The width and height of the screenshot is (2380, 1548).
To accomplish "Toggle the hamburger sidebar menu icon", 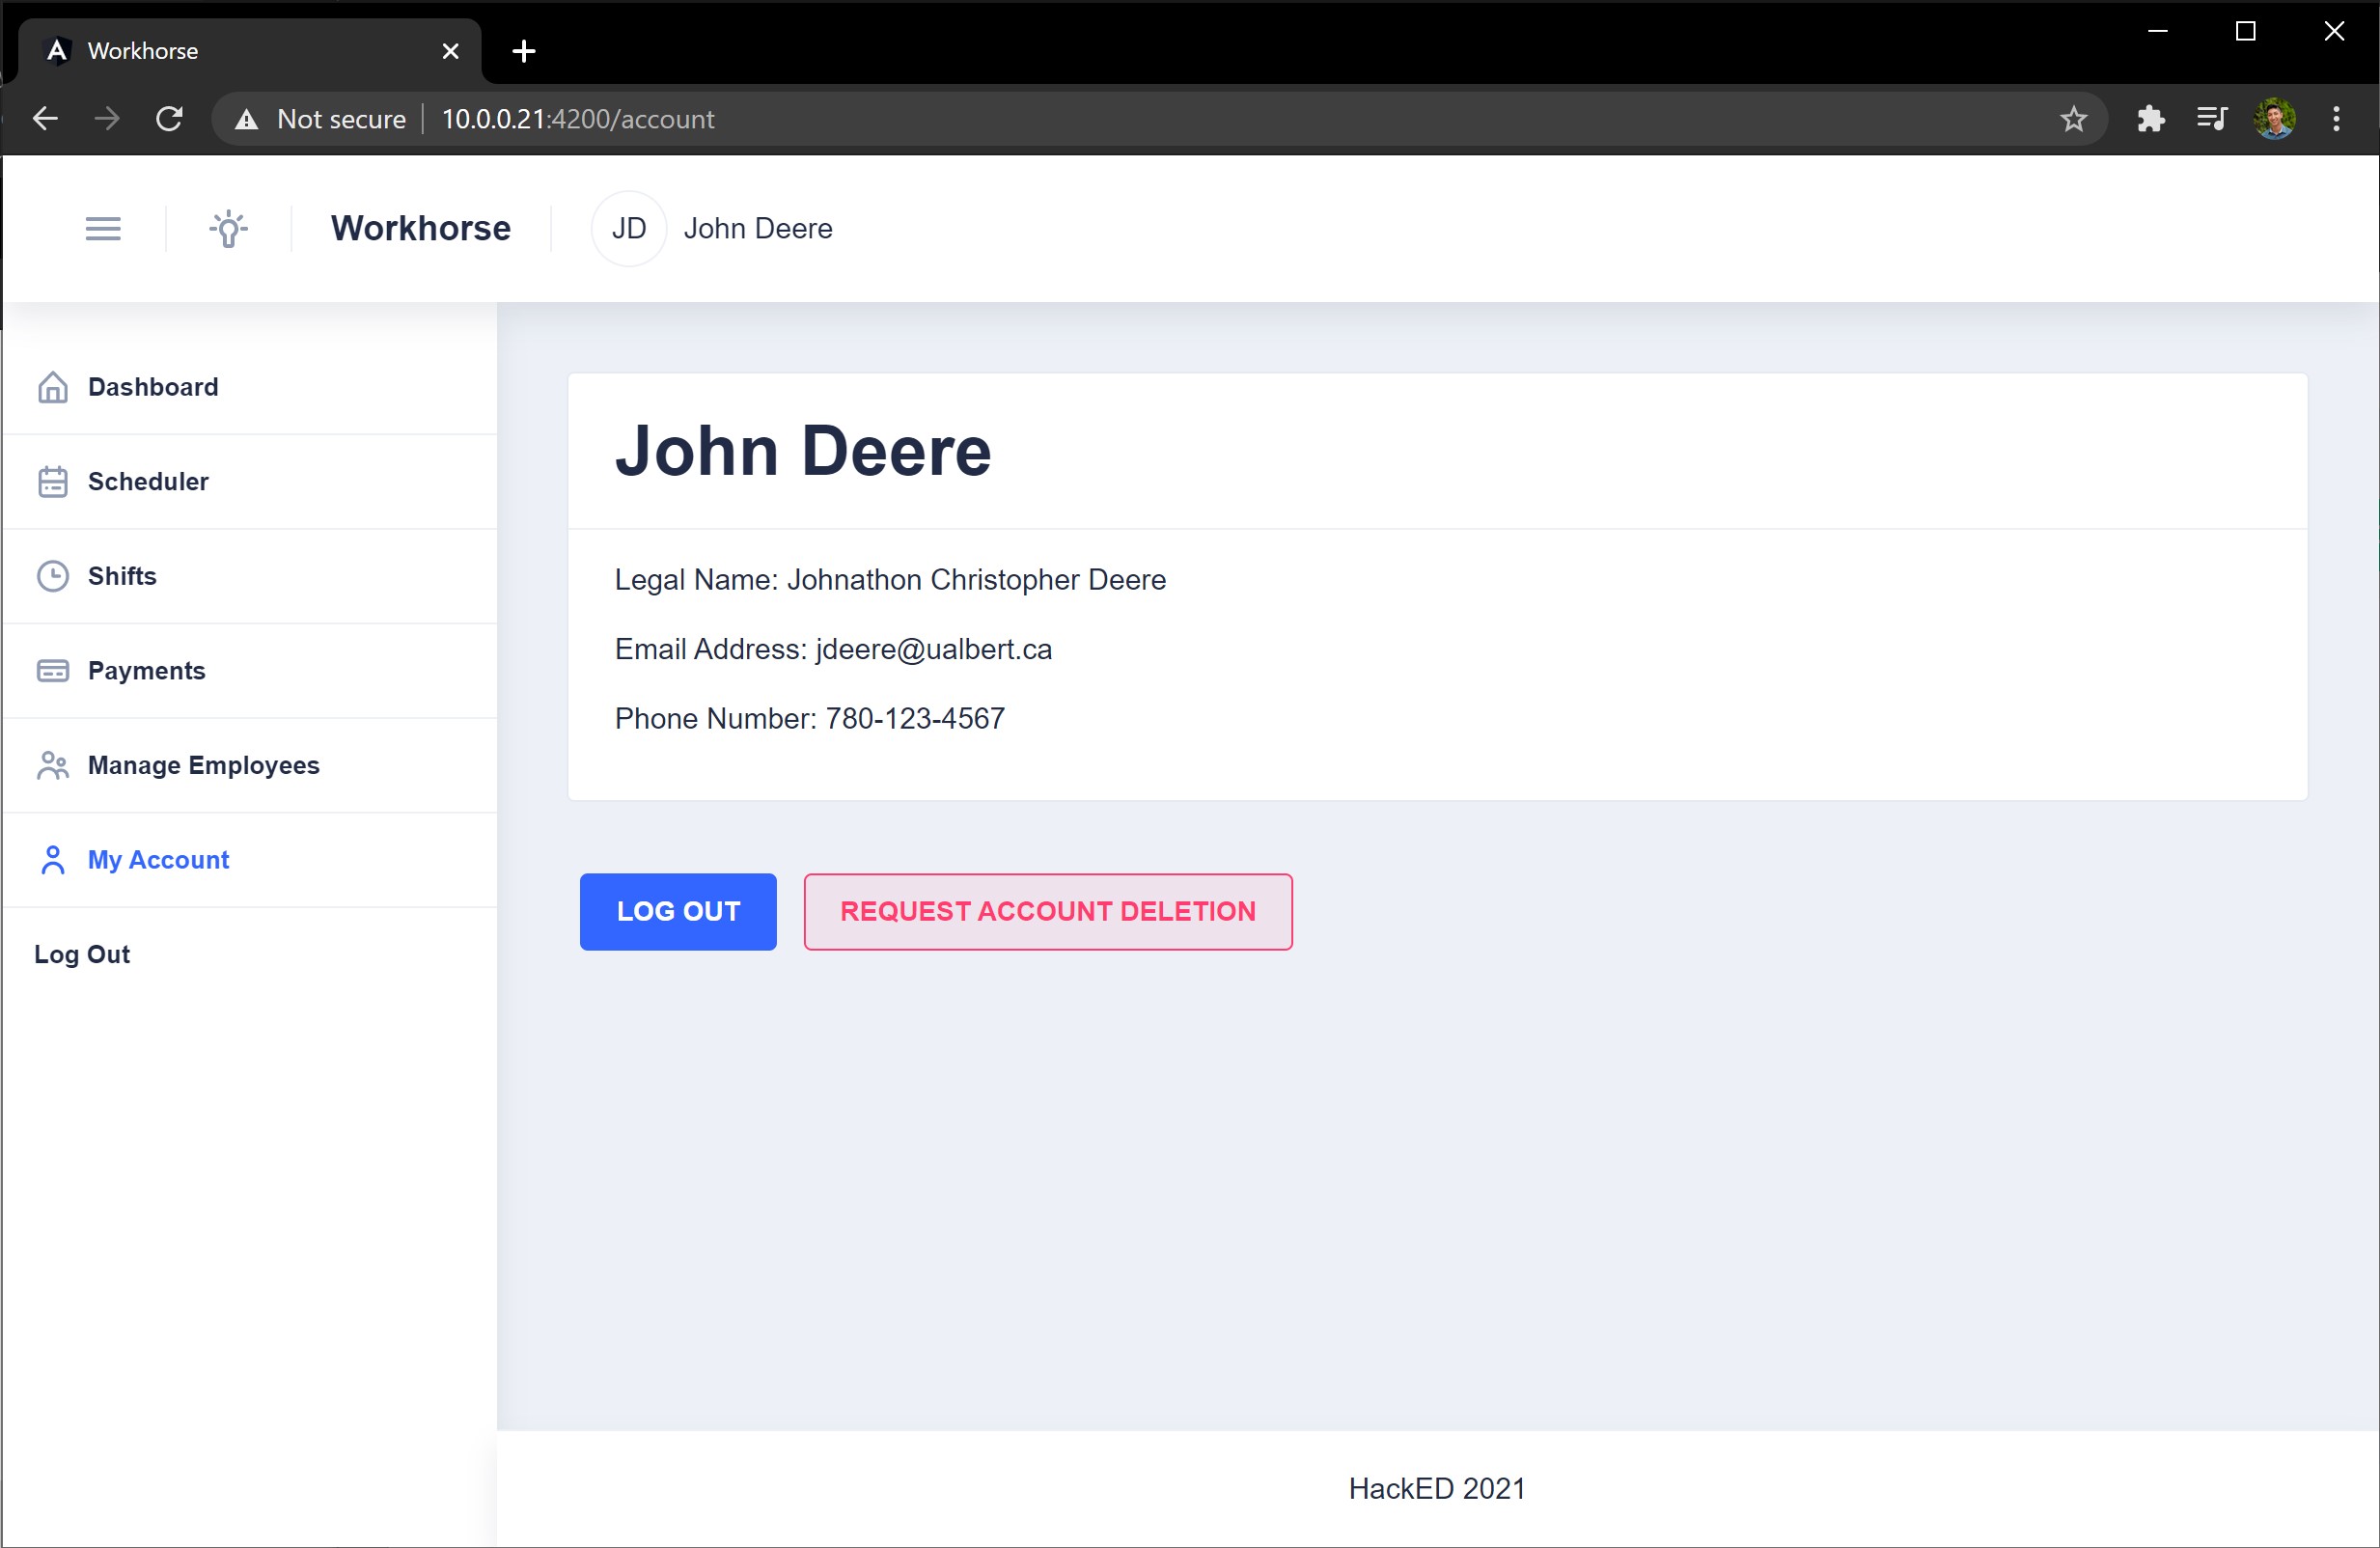I will (x=103, y=229).
